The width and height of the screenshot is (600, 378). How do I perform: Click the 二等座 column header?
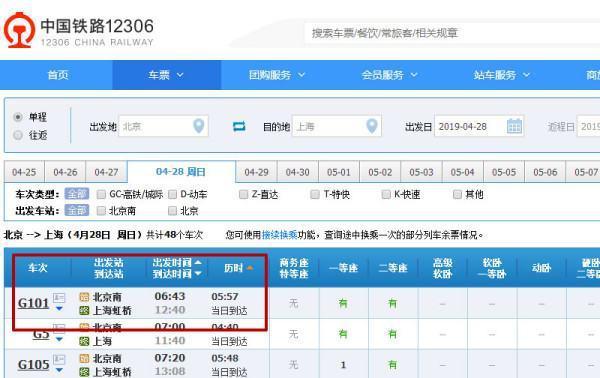point(393,268)
